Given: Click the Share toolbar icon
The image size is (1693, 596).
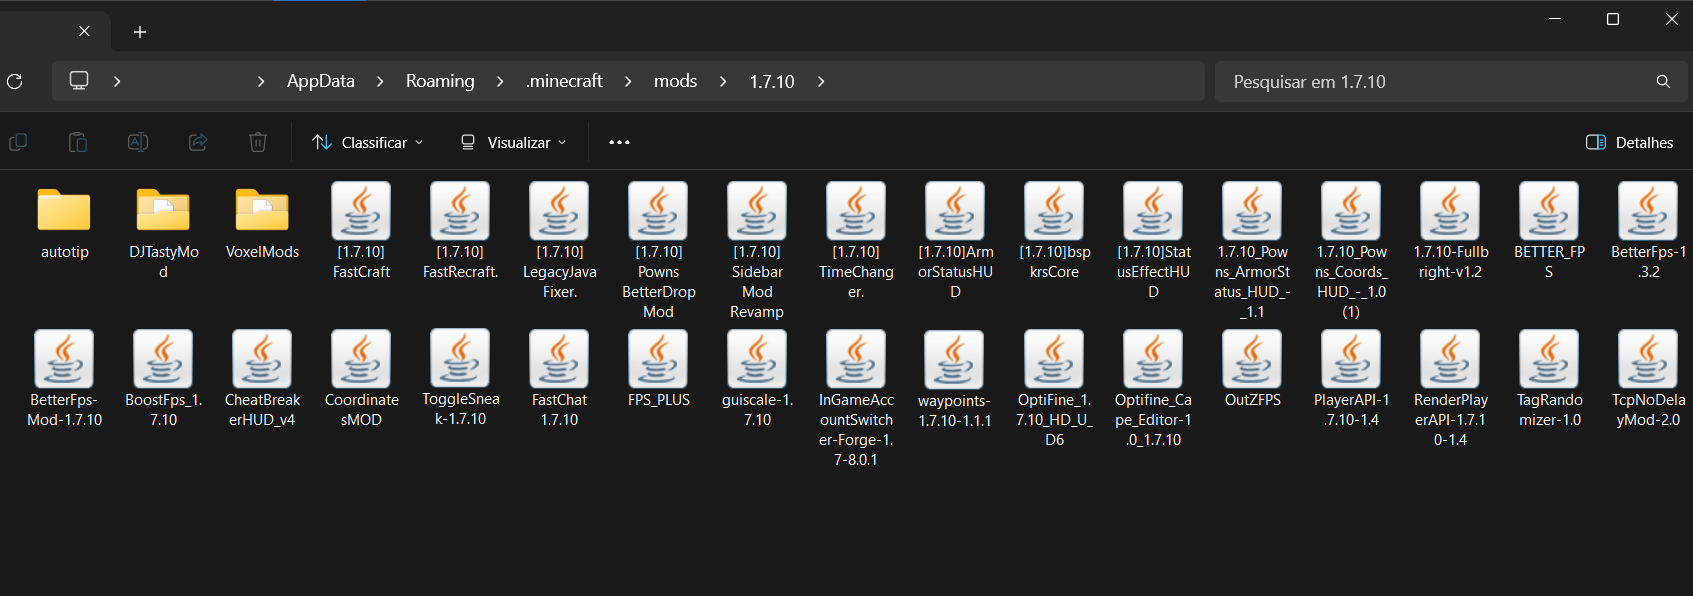Looking at the screenshot, I should click(x=198, y=142).
